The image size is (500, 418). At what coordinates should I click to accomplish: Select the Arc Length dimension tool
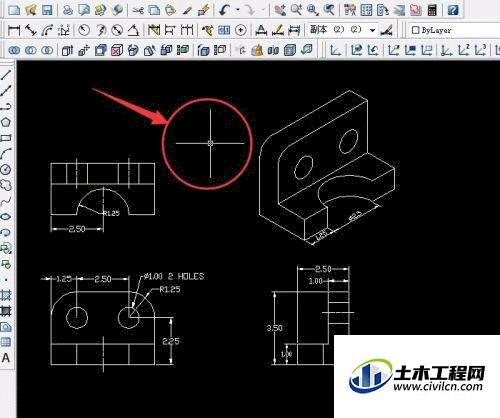click(47, 30)
